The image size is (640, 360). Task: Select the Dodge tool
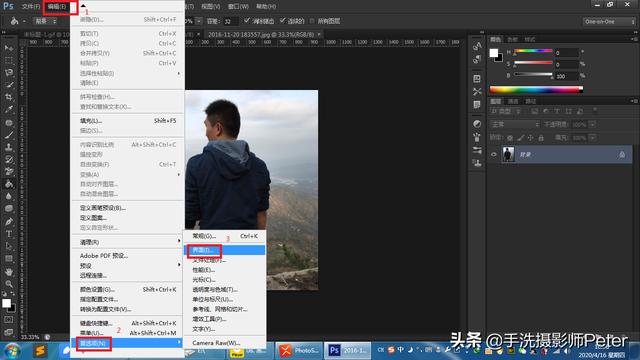pyautogui.click(x=9, y=209)
